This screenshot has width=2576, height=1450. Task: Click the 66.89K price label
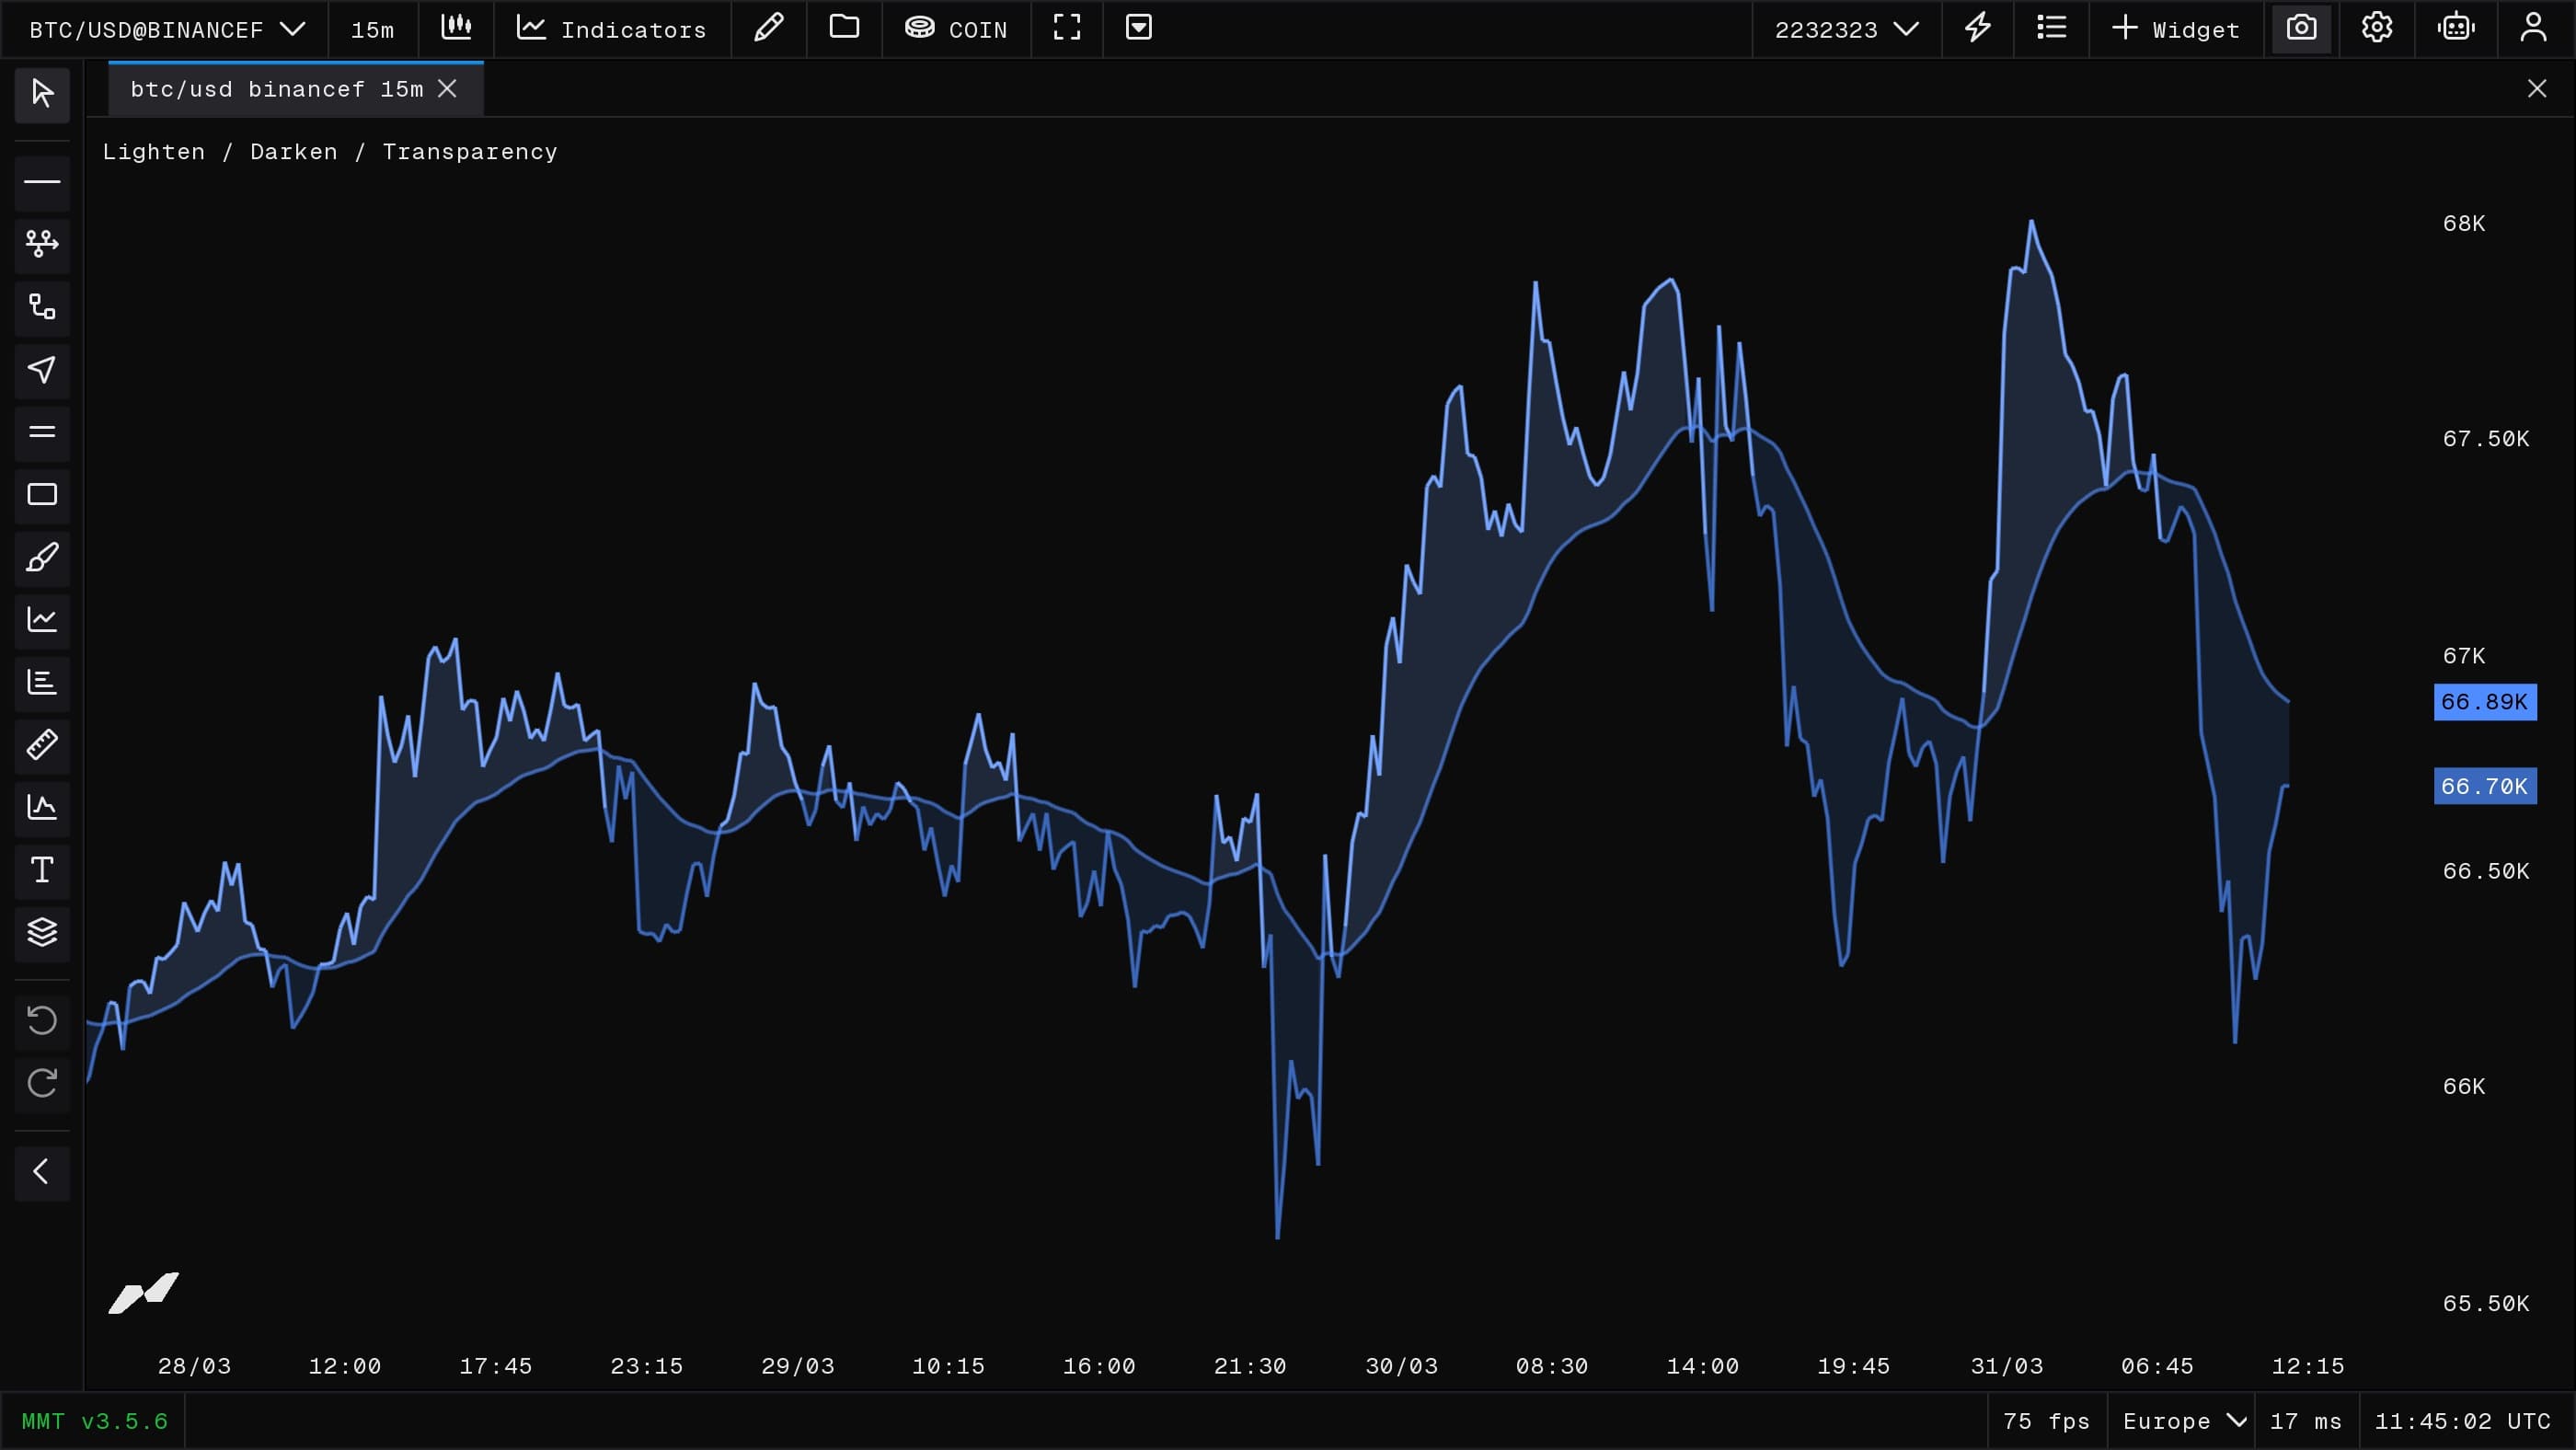(x=2485, y=702)
